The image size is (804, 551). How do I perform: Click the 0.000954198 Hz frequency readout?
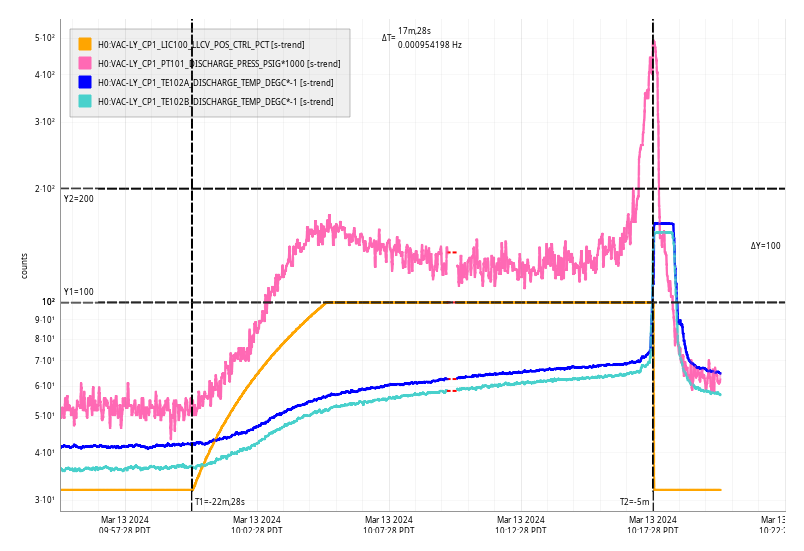pos(429,44)
